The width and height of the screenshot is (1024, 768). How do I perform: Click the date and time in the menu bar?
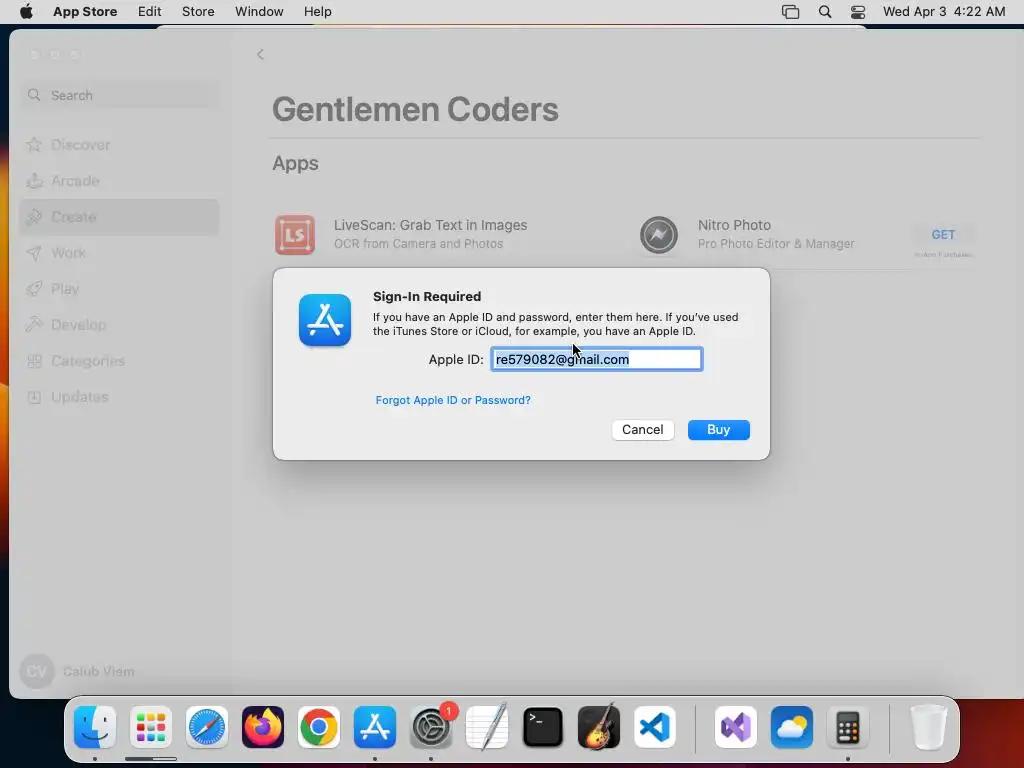coord(944,12)
